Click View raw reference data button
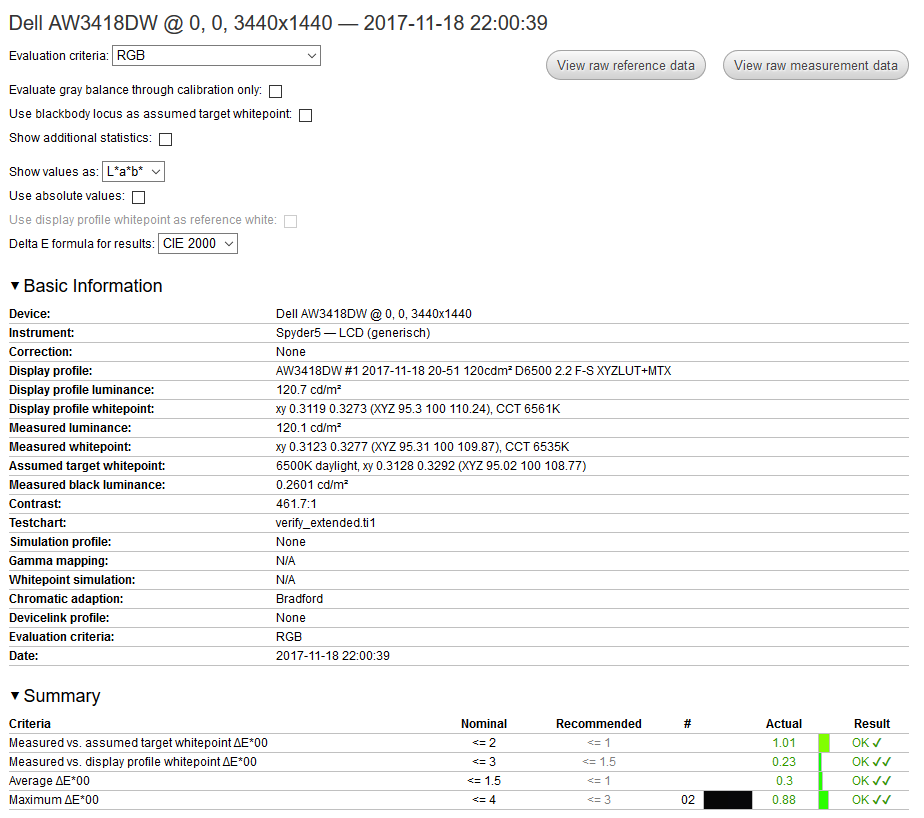 (x=626, y=65)
